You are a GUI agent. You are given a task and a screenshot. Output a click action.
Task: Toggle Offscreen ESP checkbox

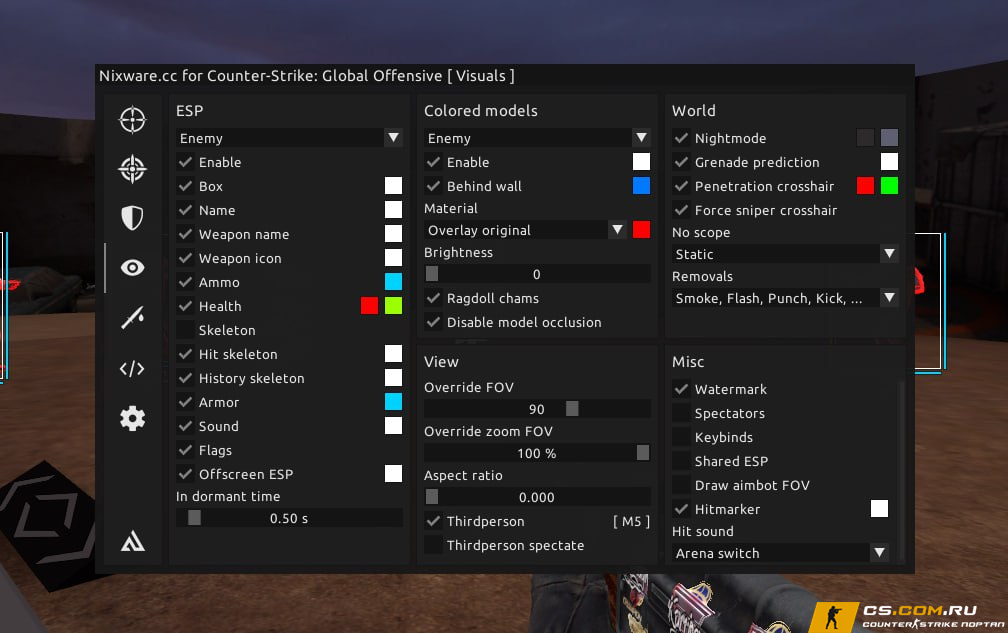pos(185,474)
